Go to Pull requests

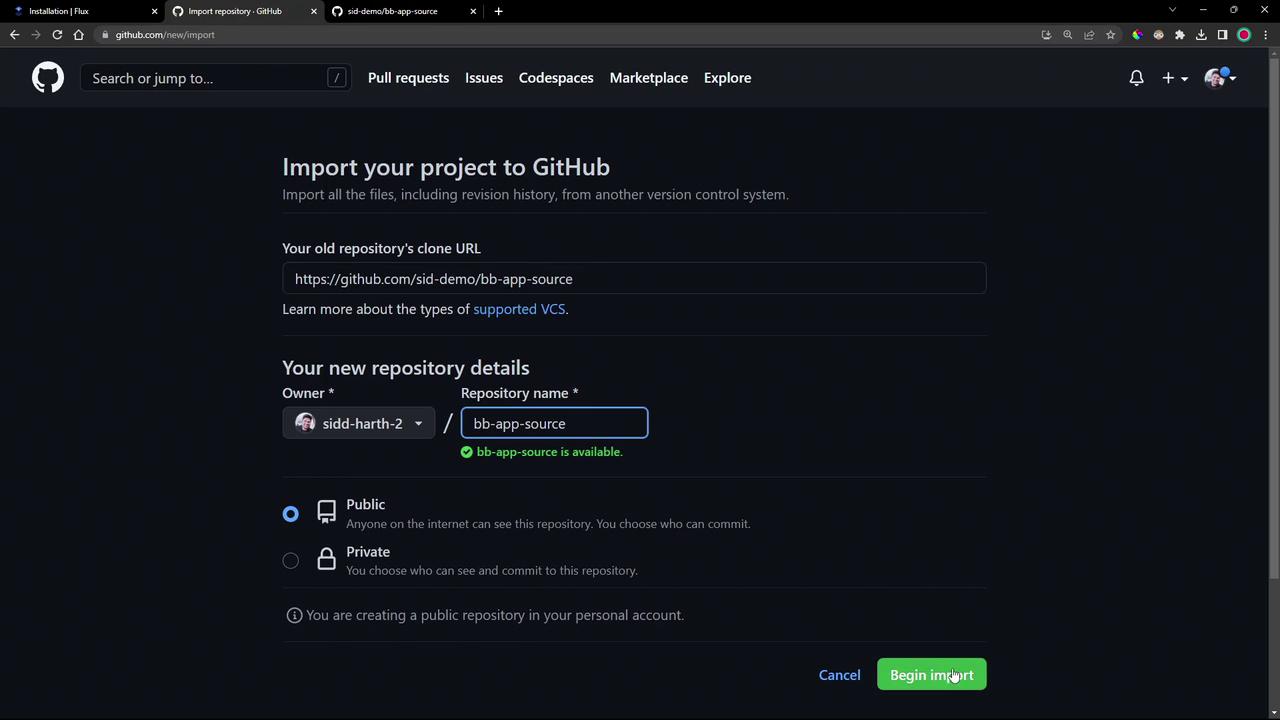(408, 78)
